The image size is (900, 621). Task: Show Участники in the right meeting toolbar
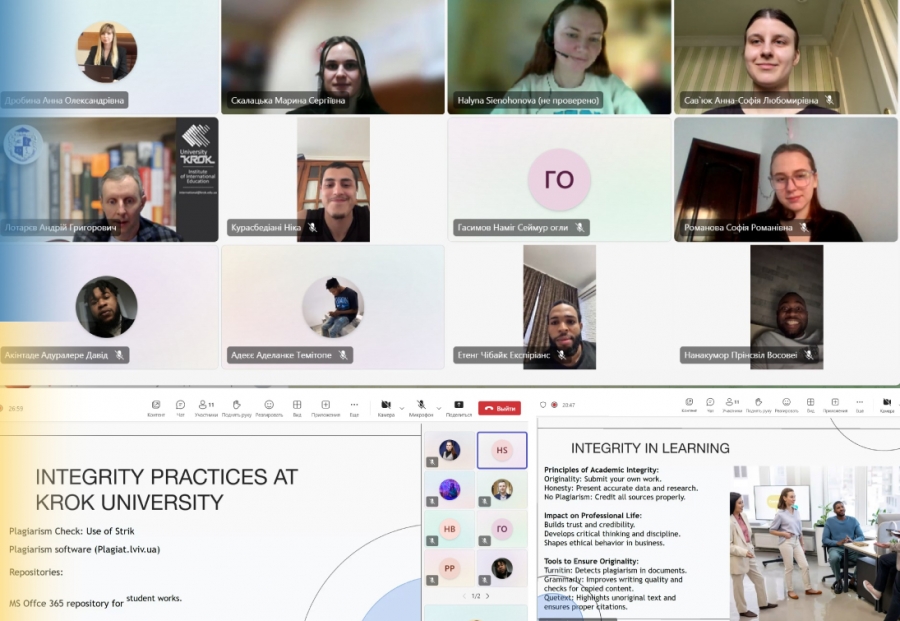pos(732,405)
